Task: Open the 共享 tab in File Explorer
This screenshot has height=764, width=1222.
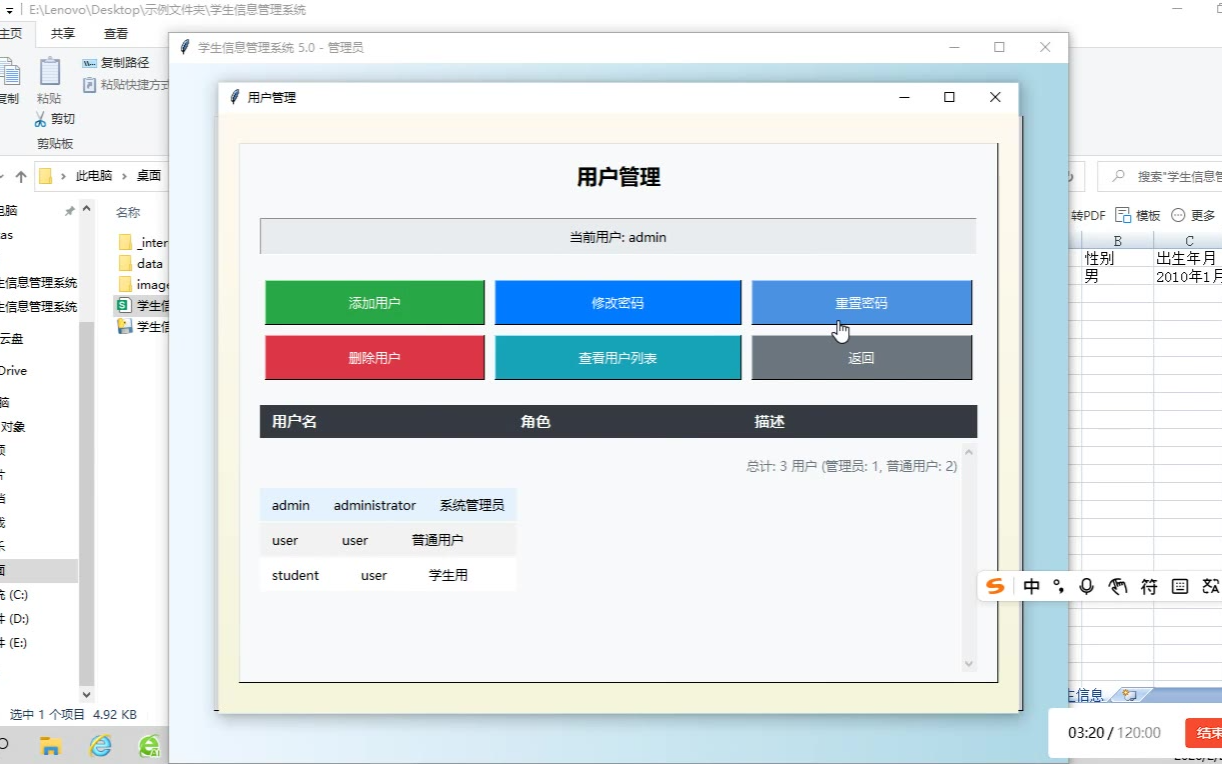Action: (63, 33)
